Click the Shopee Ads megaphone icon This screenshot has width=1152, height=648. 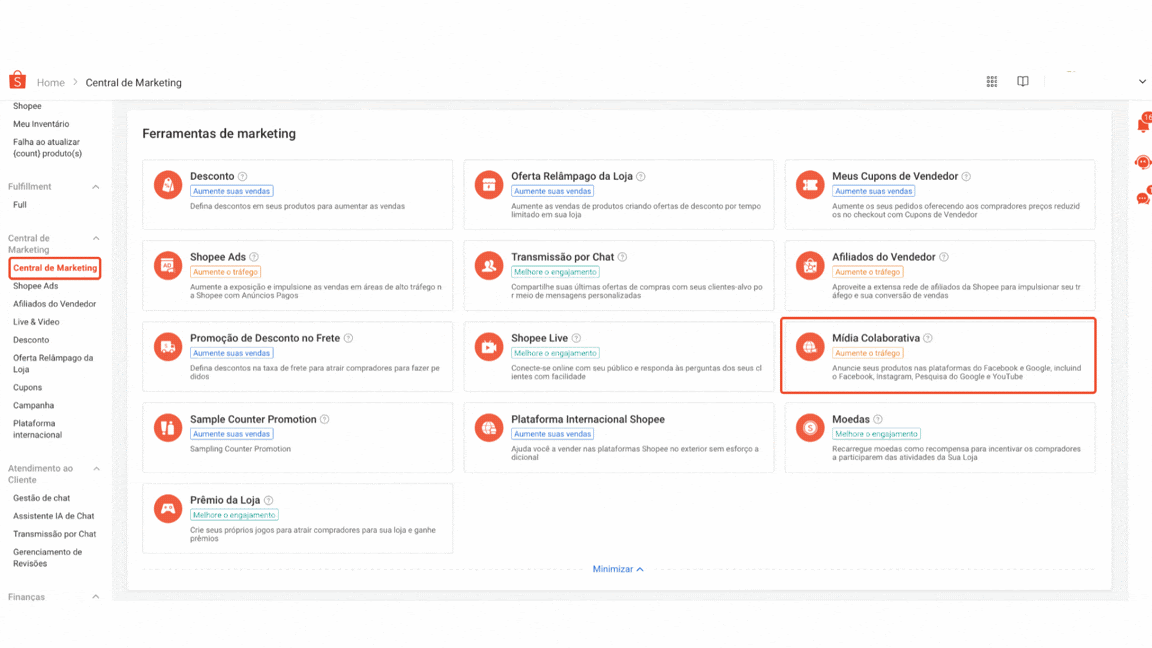point(167,265)
